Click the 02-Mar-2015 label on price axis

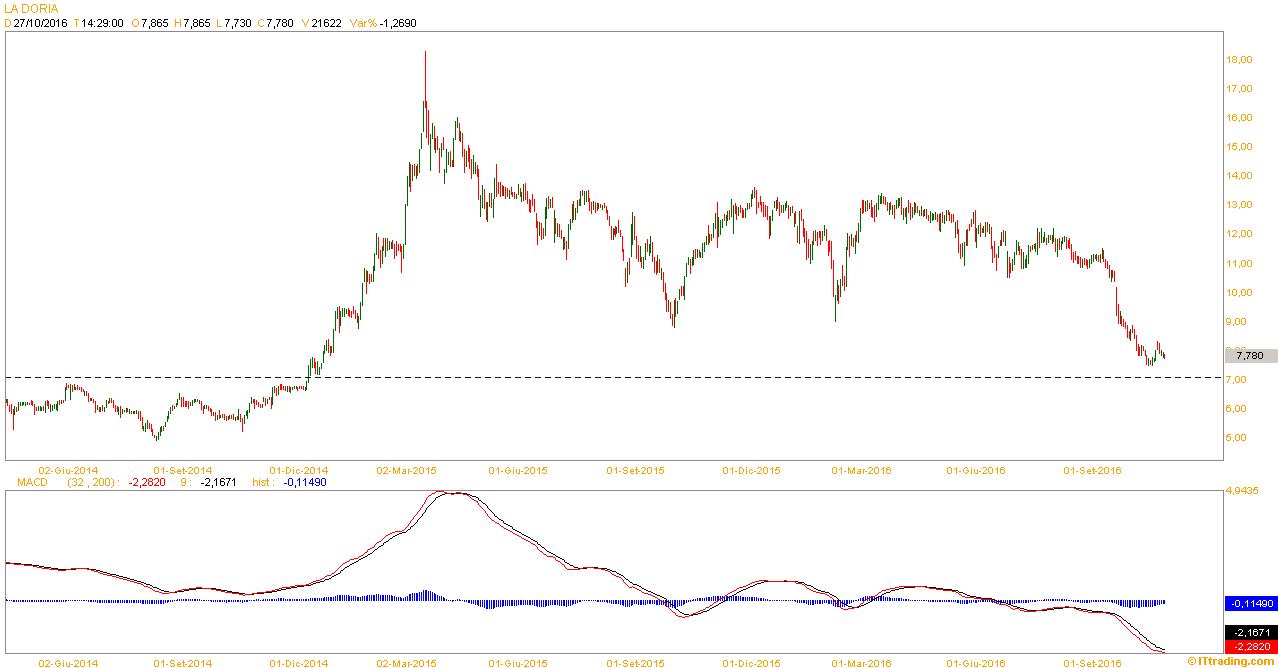click(x=405, y=469)
